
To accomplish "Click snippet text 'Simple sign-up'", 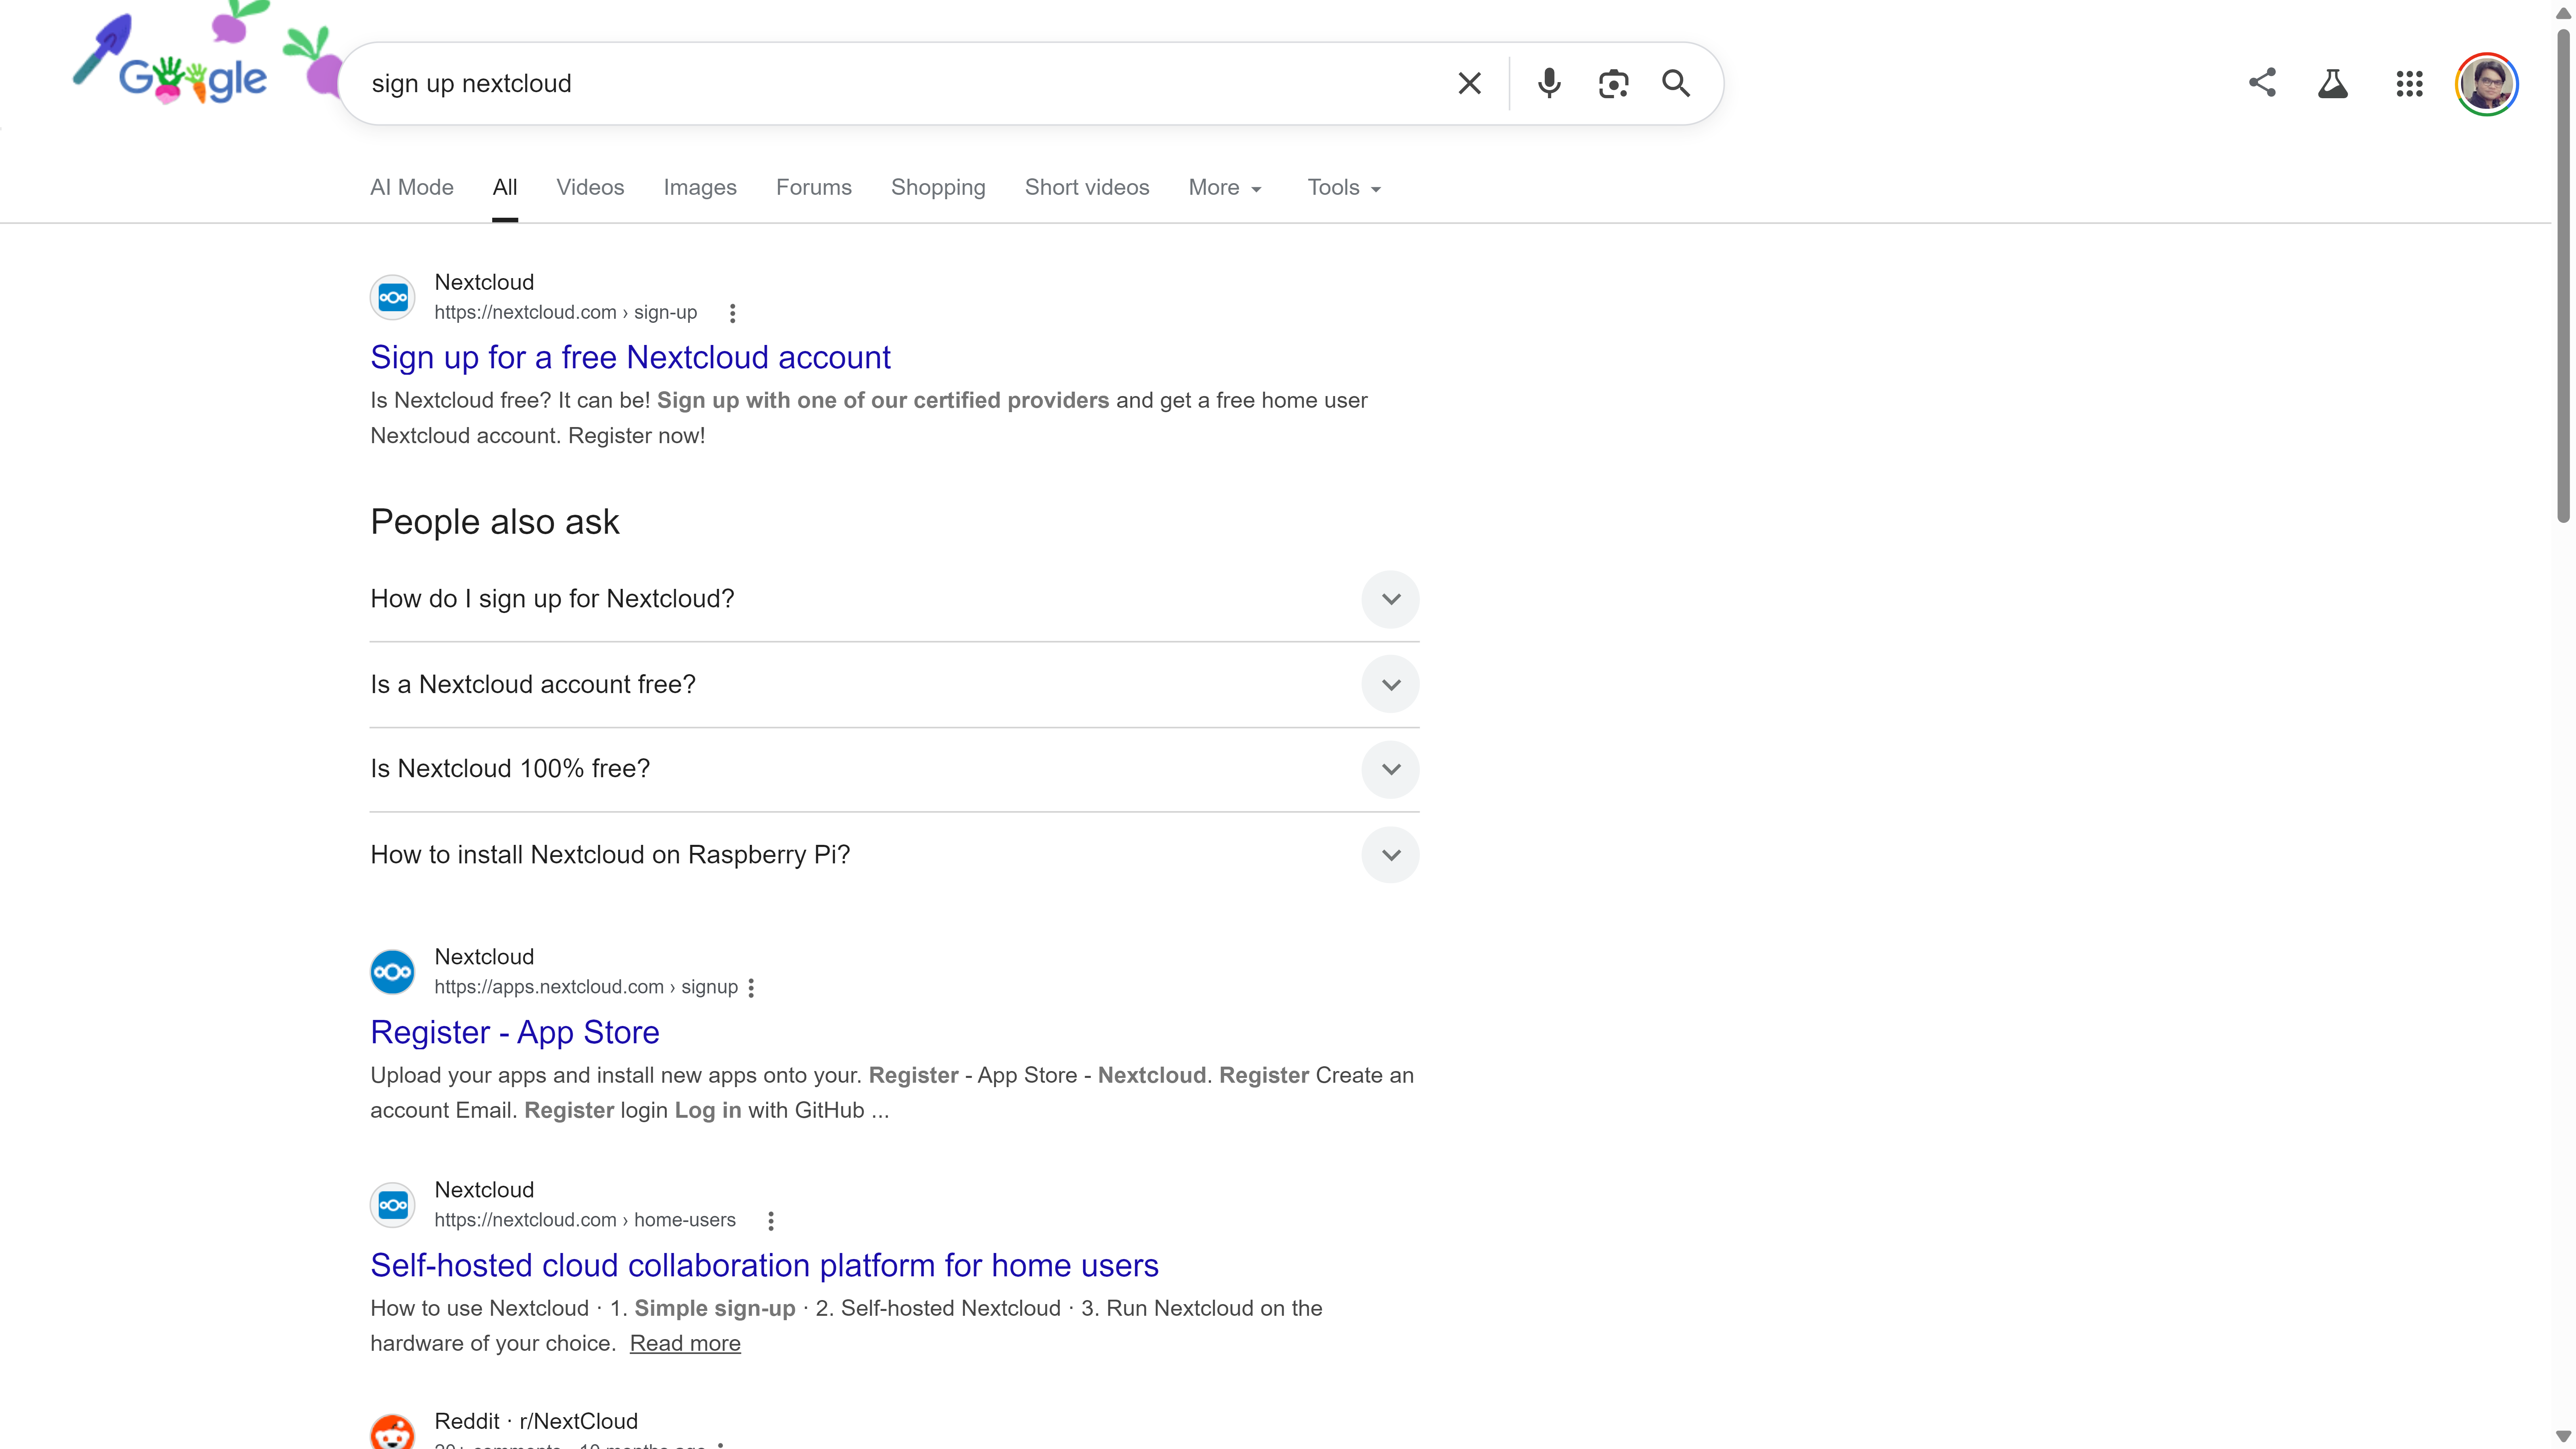I will tap(715, 1309).
